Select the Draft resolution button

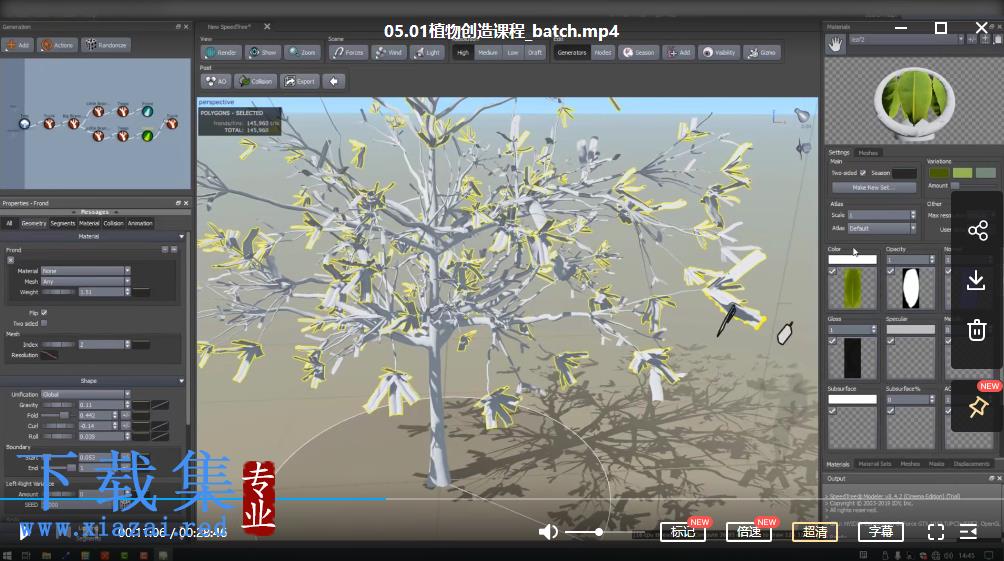pos(535,53)
